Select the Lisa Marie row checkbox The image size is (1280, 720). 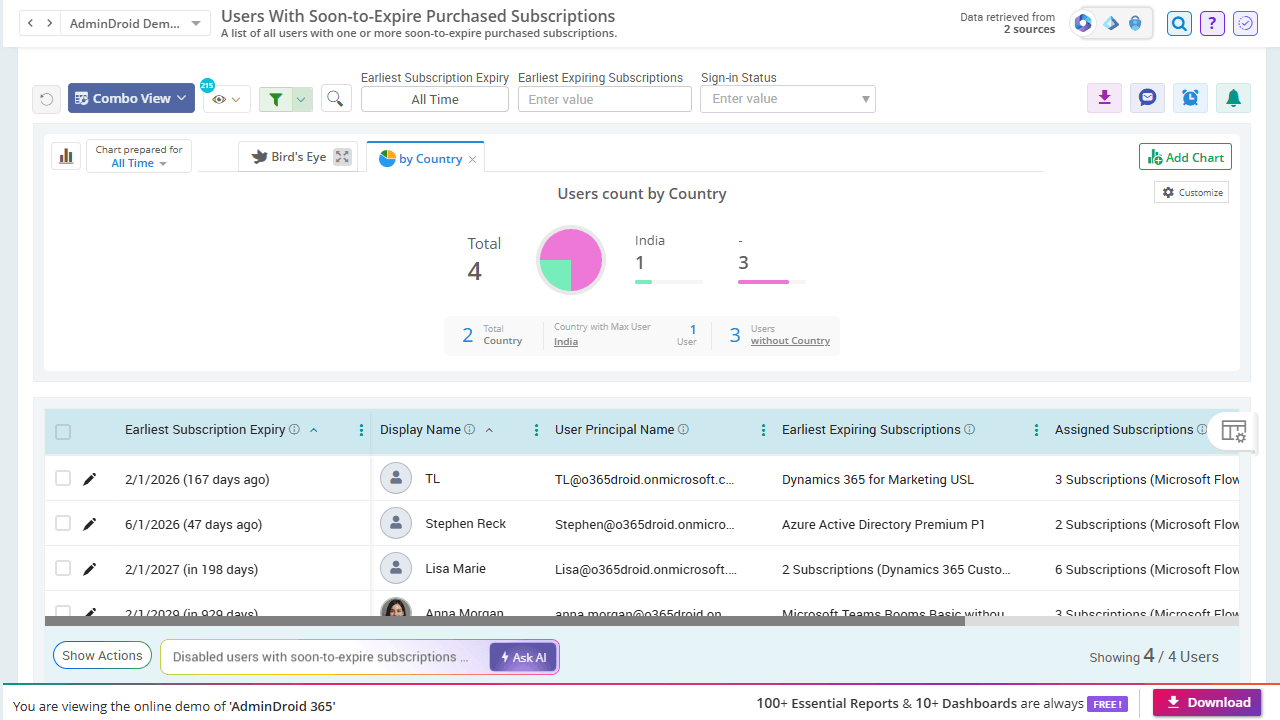click(x=63, y=568)
